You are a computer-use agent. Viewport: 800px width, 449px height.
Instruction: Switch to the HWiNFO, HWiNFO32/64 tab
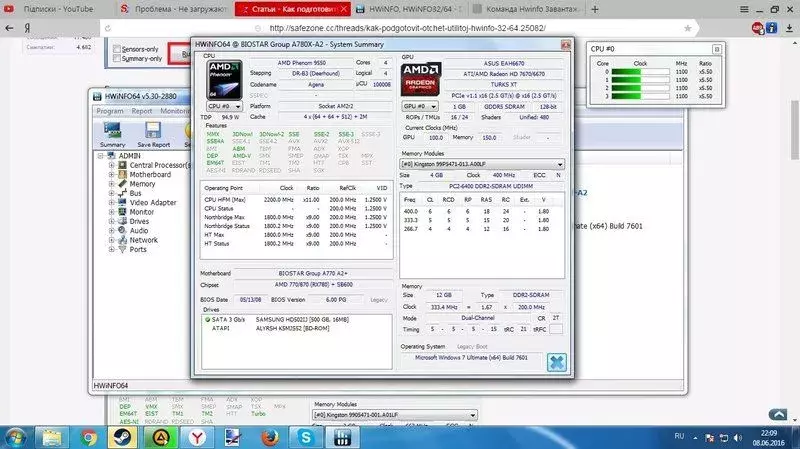tap(409, 9)
